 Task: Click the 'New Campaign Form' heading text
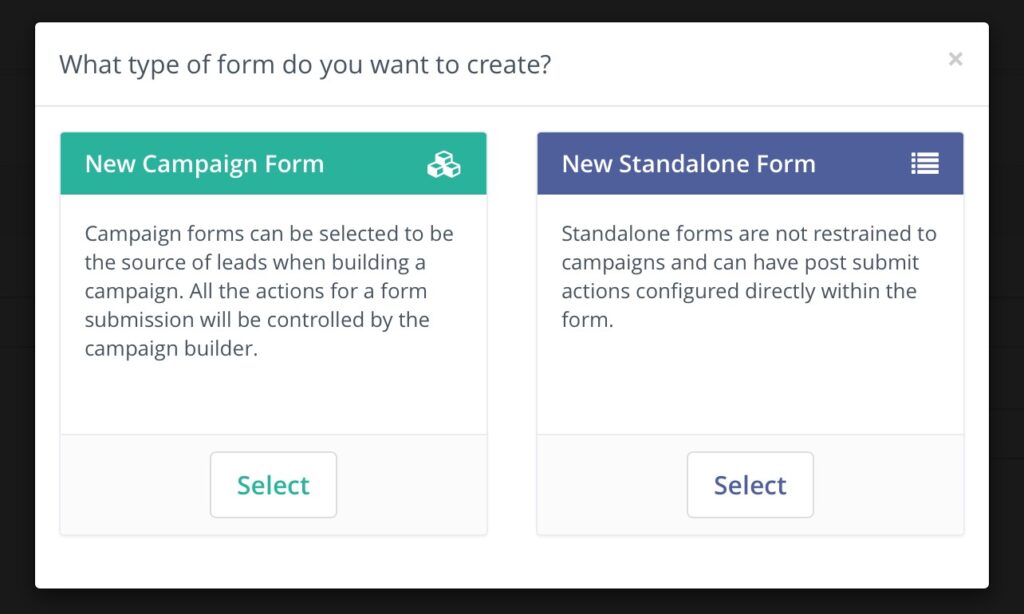(204, 164)
